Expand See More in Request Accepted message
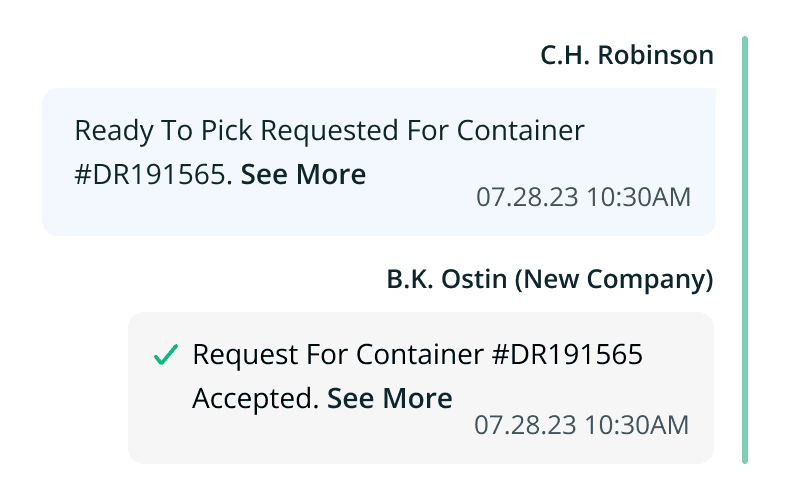The width and height of the screenshot is (790, 500). coord(390,399)
